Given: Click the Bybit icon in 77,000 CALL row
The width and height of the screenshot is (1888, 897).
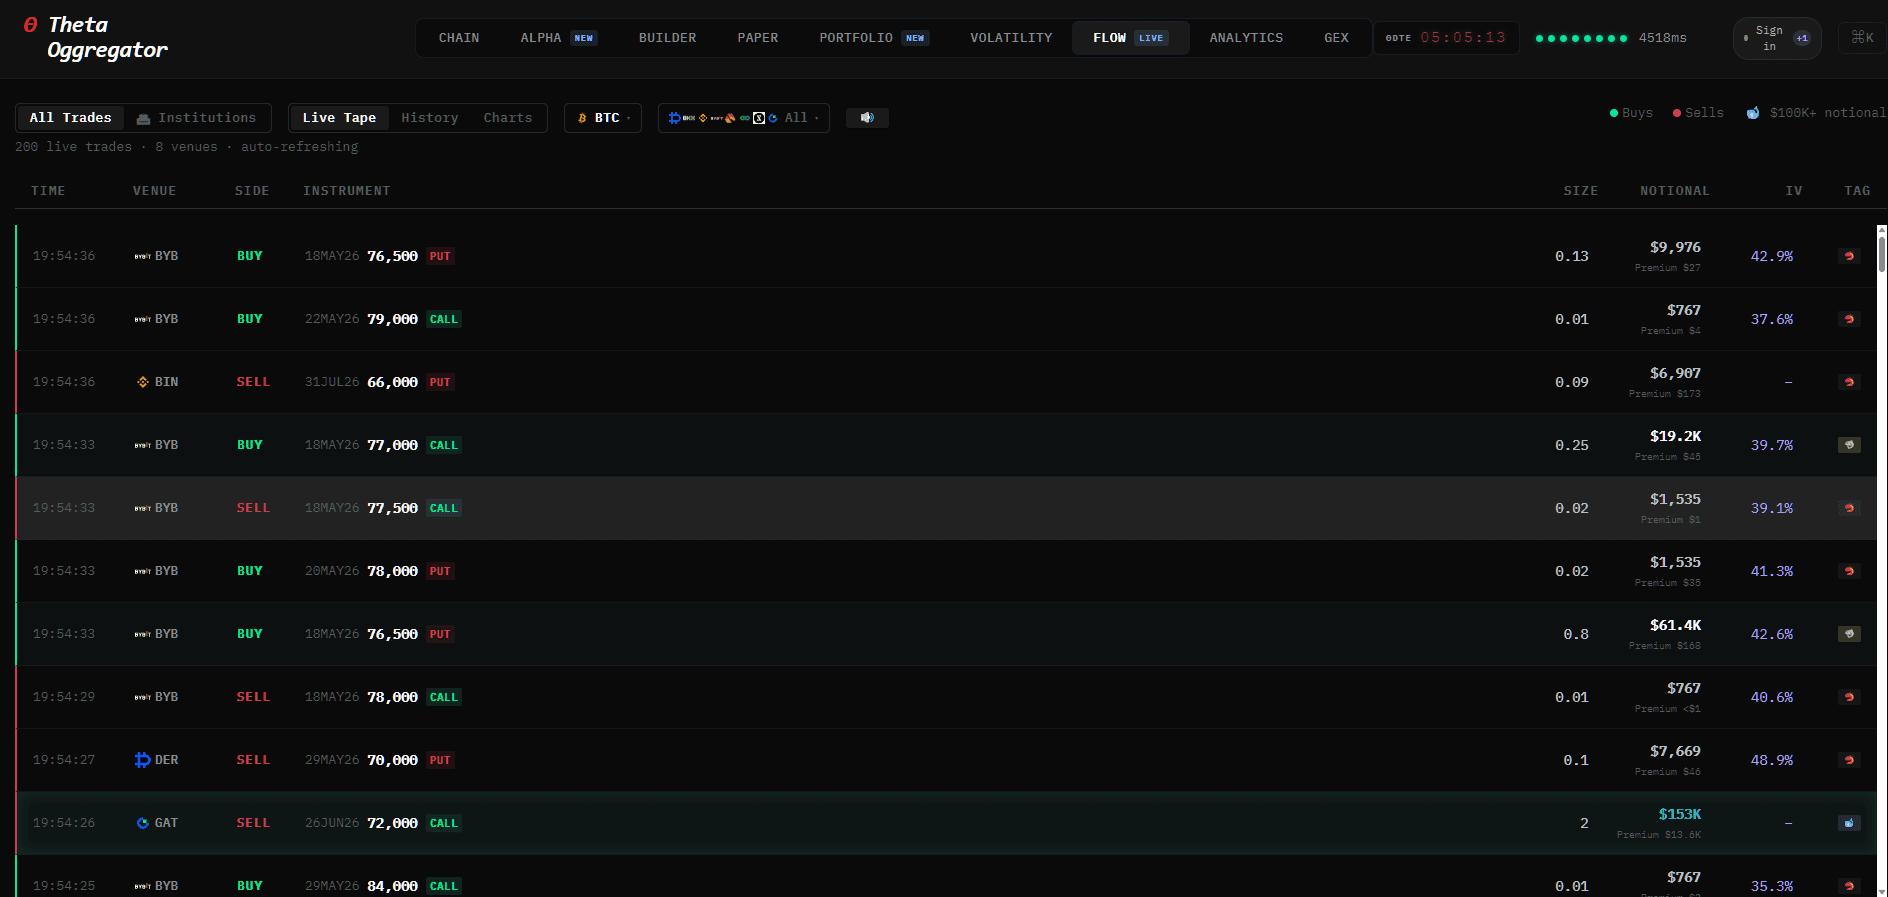Looking at the screenshot, I should point(143,445).
